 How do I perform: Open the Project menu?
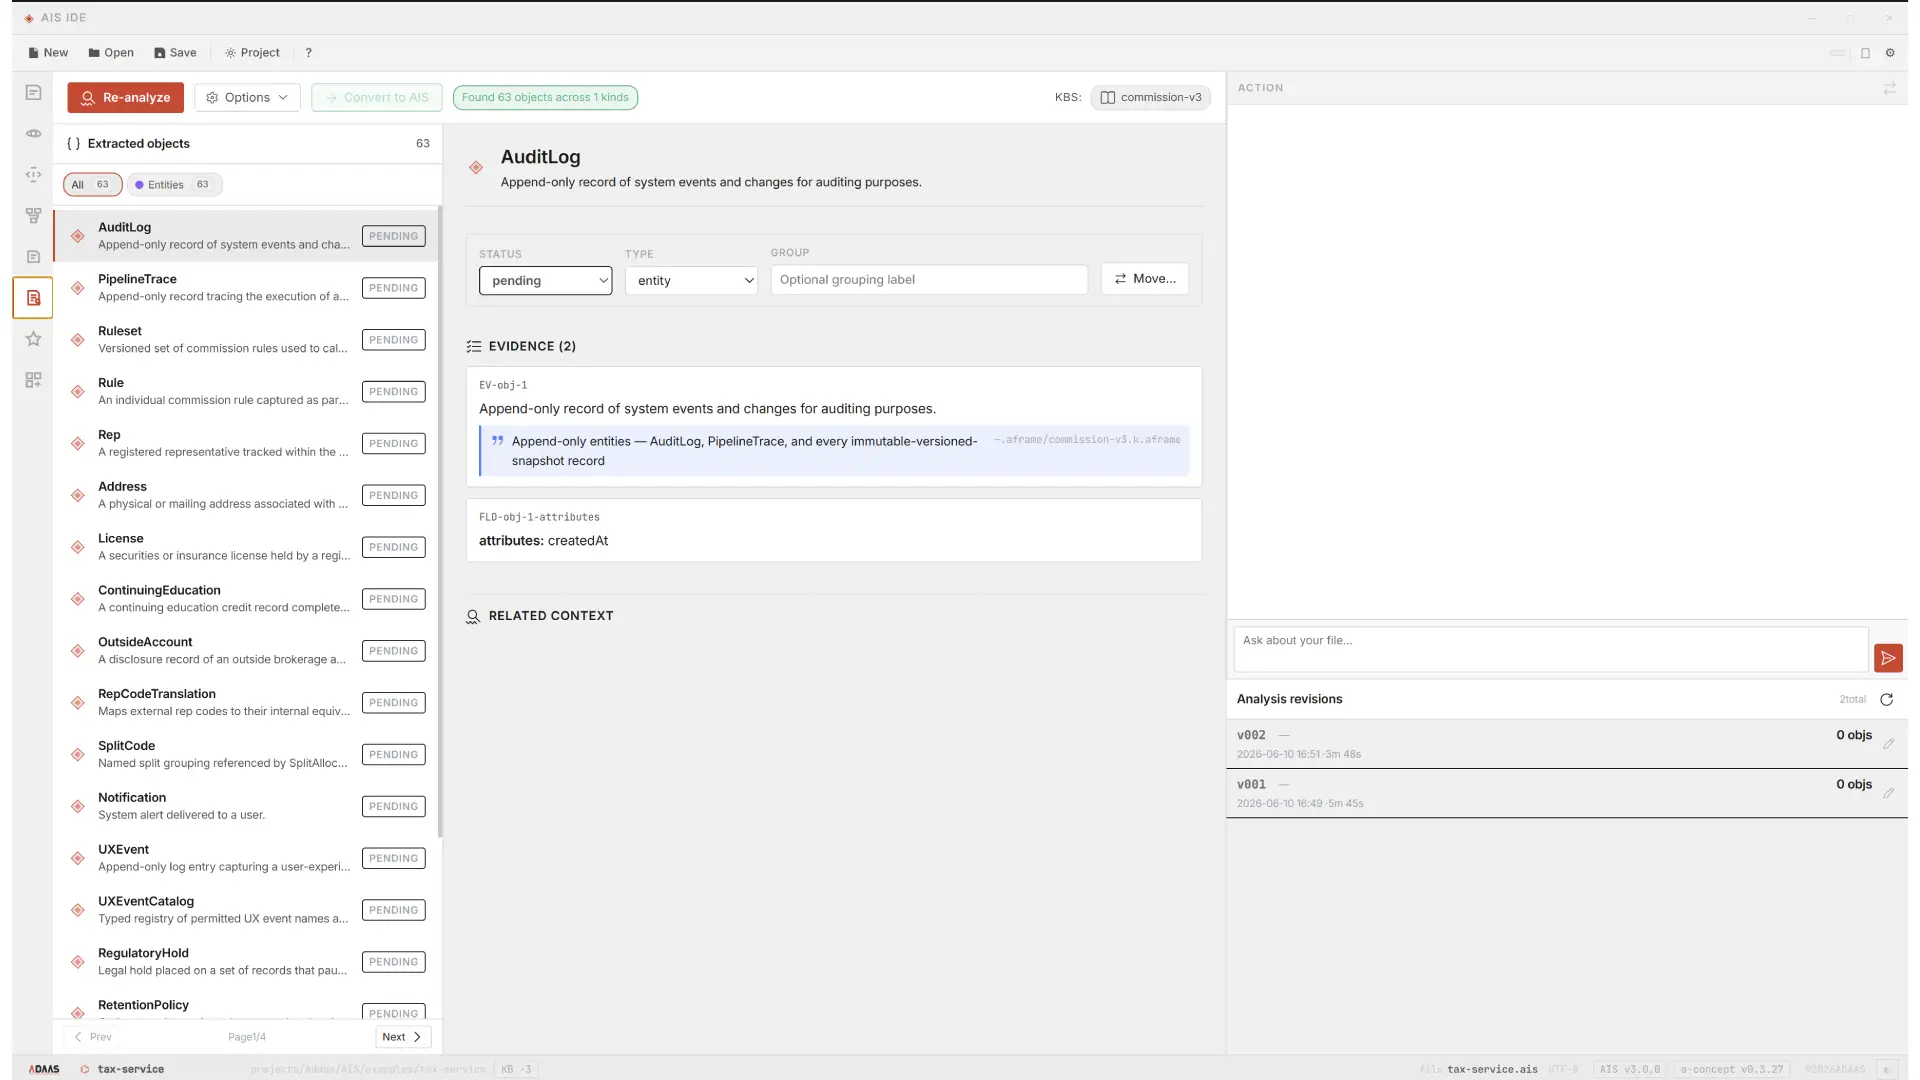click(x=252, y=53)
